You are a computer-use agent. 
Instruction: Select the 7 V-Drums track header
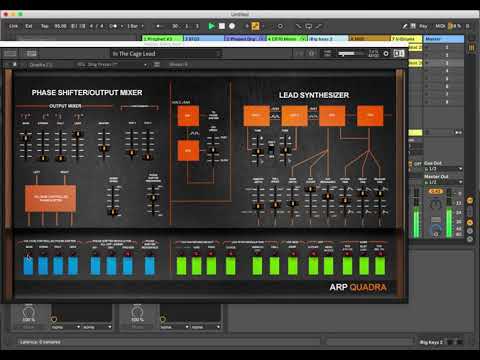click(x=406, y=39)
